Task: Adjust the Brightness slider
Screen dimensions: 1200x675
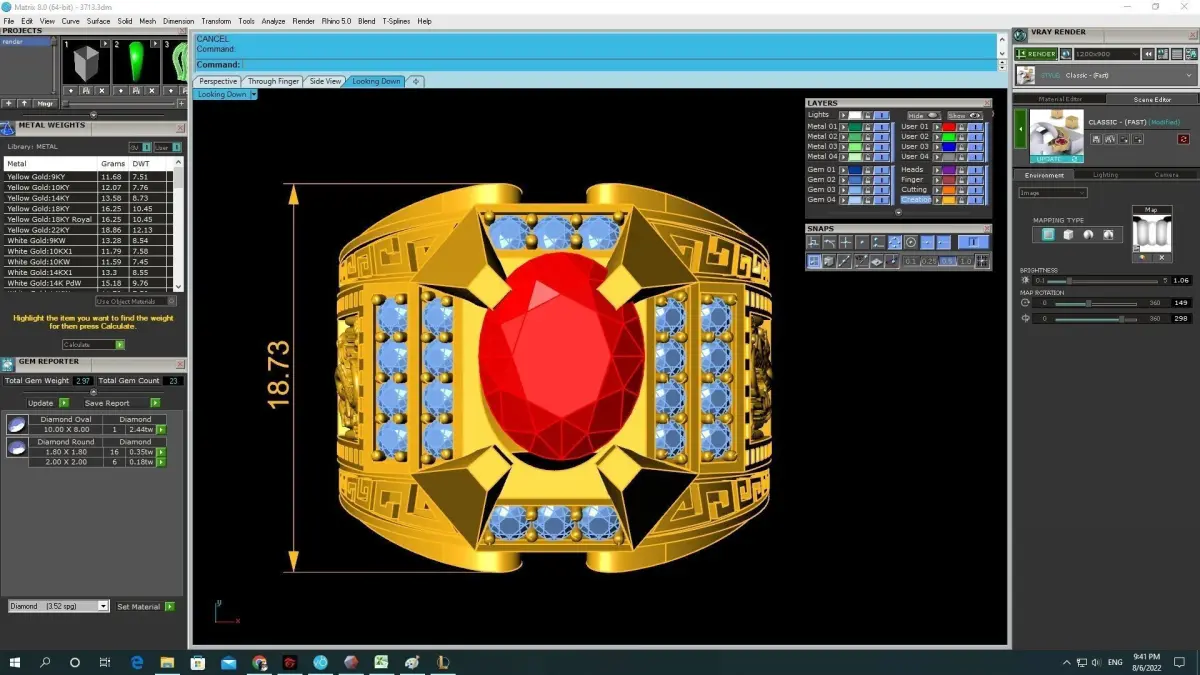Action: (x=1105, y=281)
